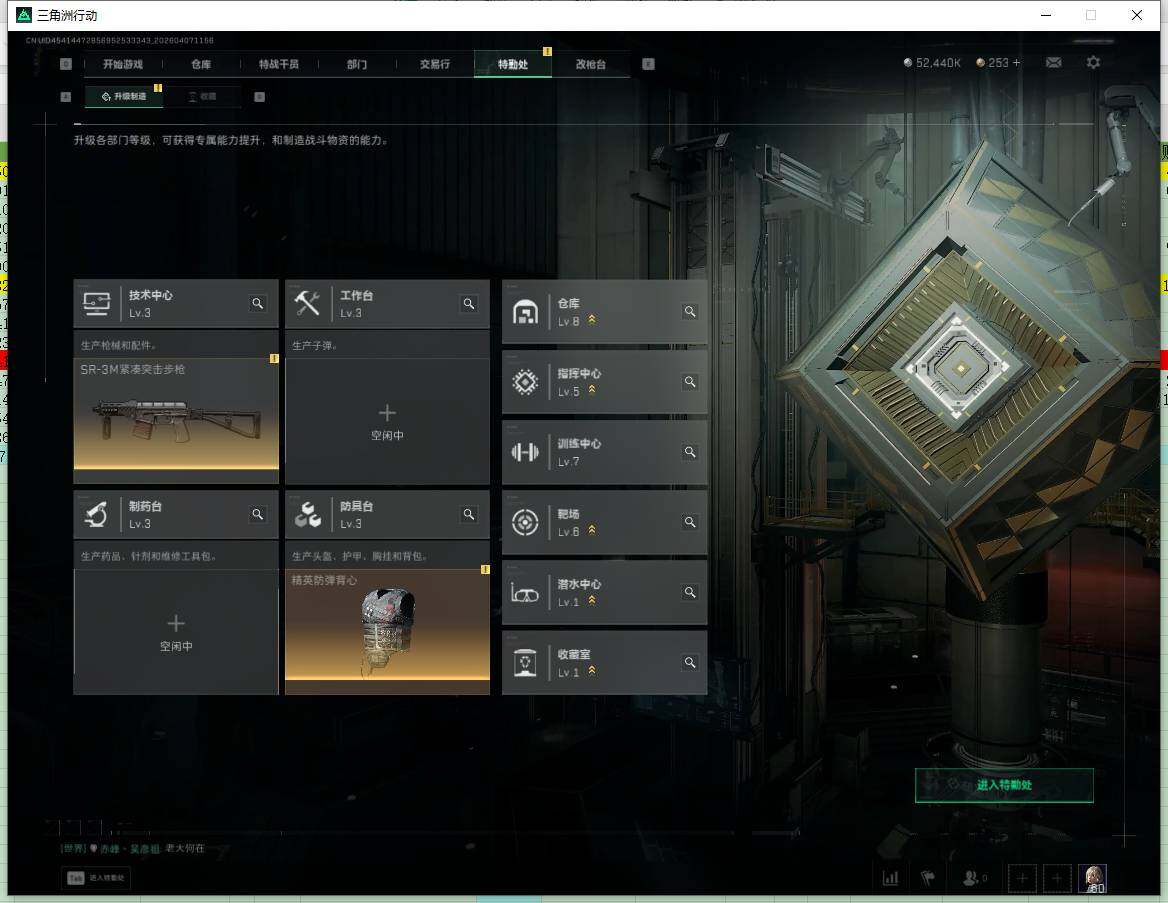Select the 升级制造 sub-tab

pos(124,96)
